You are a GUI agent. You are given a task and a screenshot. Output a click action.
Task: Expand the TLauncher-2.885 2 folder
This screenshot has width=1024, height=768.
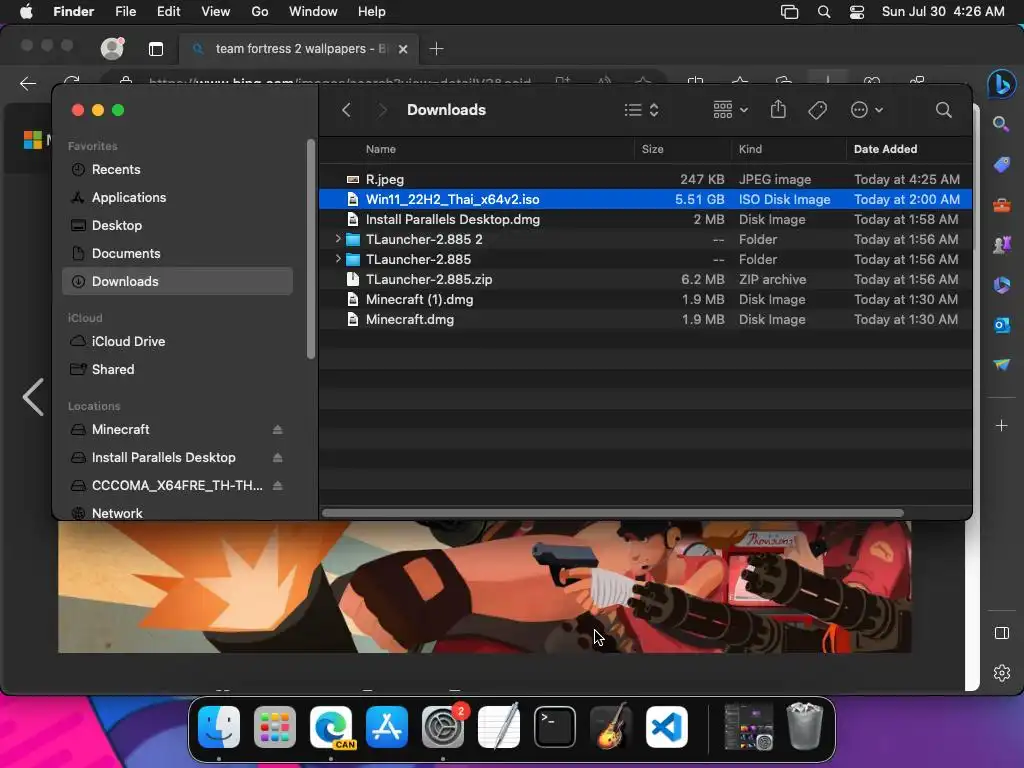point(338,239)
